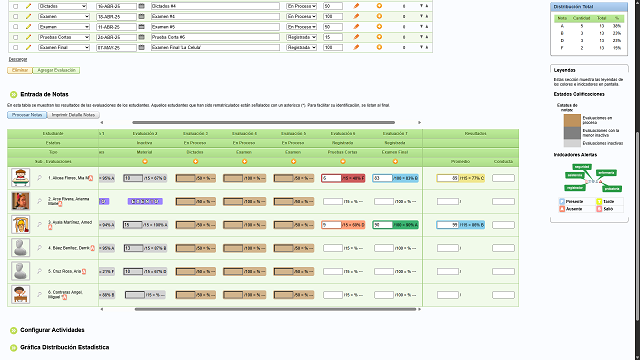
Task: Open the calendar picker for Examen Final date
Action: 142,47
